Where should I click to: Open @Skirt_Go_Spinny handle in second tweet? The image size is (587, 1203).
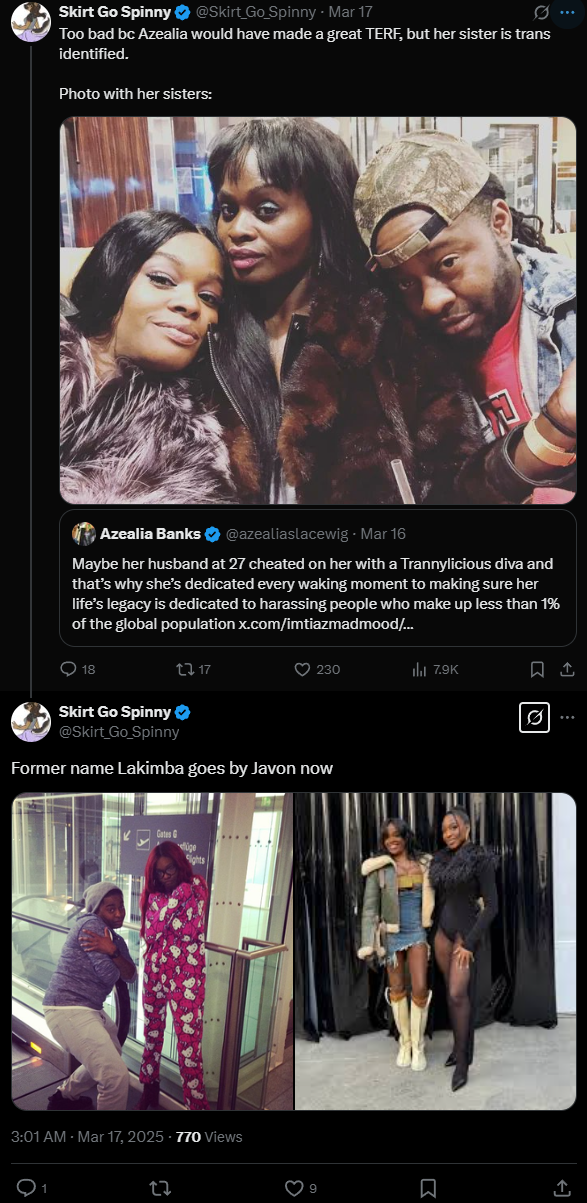[119, 732]
